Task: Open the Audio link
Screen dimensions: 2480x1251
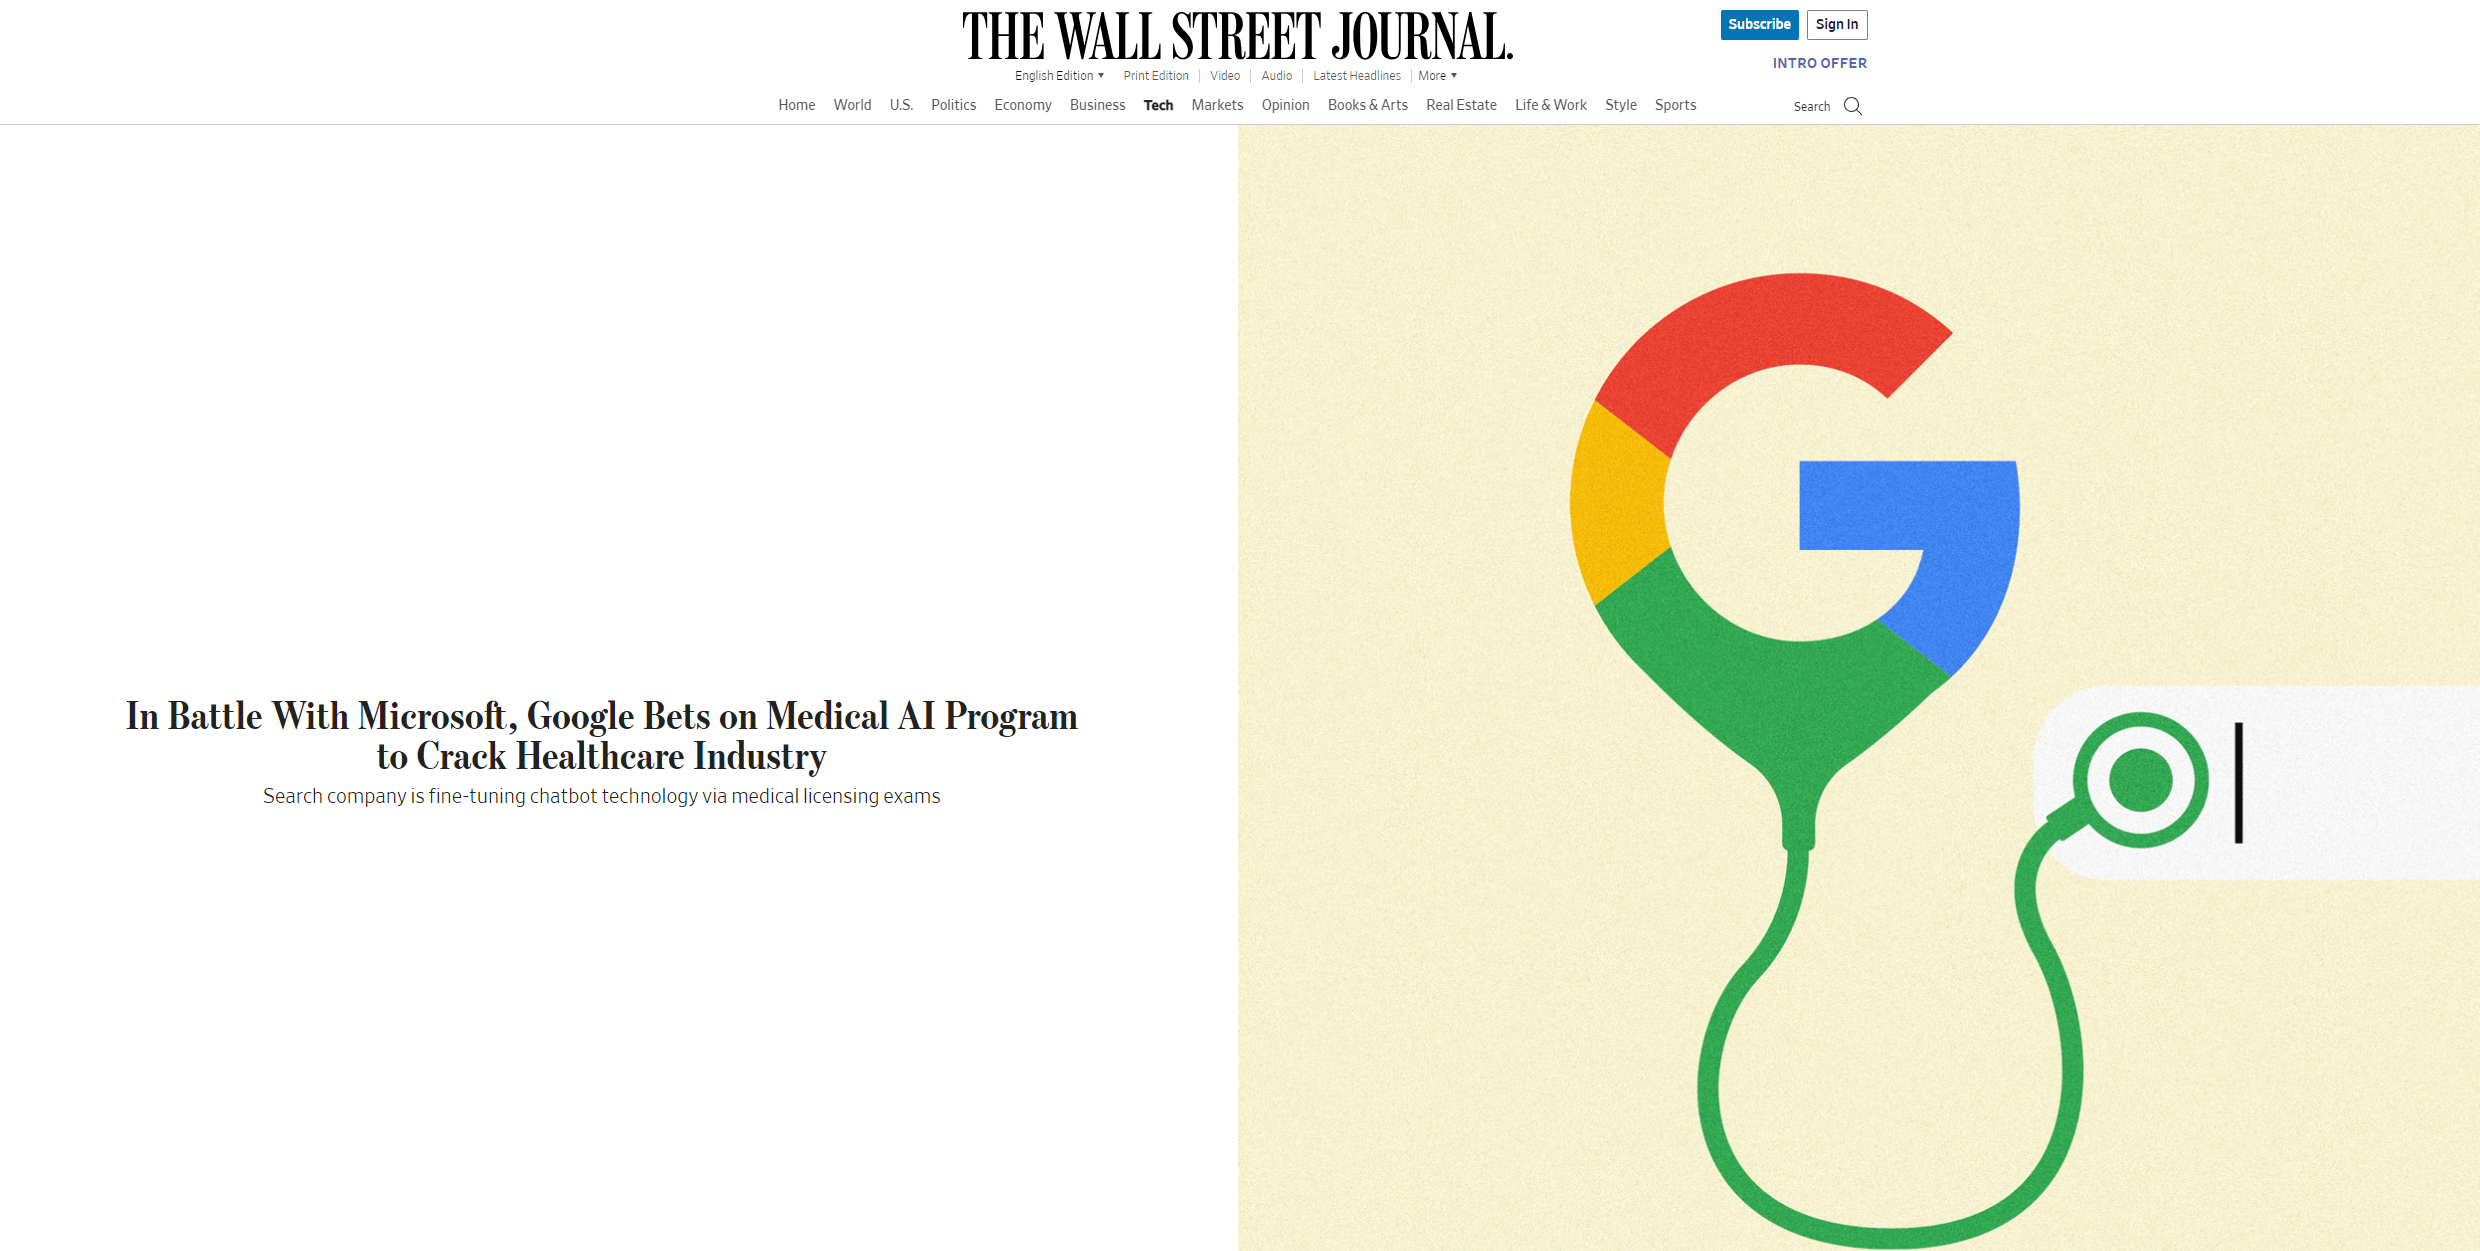Action: click(x=1277, y=76)
